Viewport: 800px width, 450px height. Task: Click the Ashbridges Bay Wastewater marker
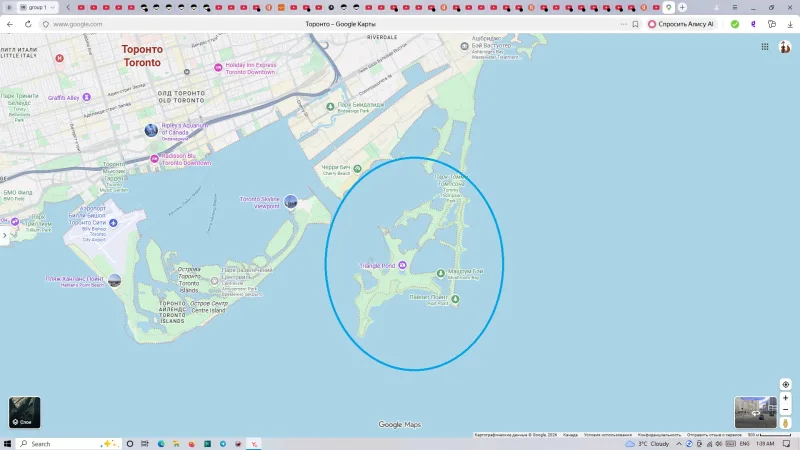click(x=464, y=46)
